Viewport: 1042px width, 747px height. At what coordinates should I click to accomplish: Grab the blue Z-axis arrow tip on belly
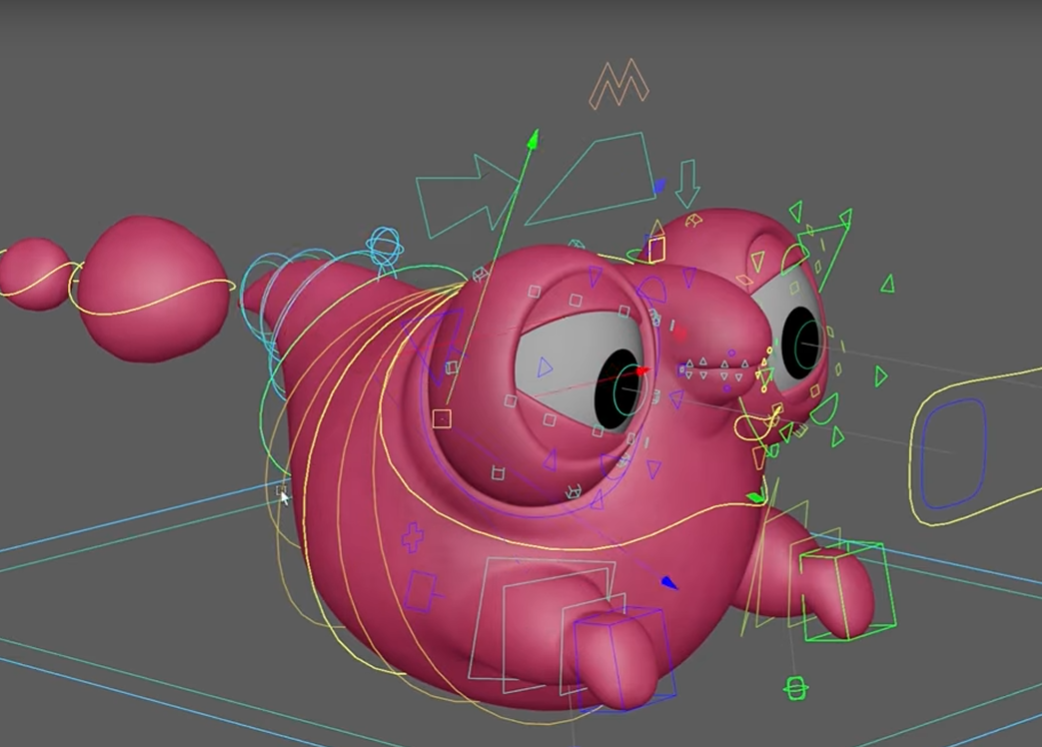point(670,582)
